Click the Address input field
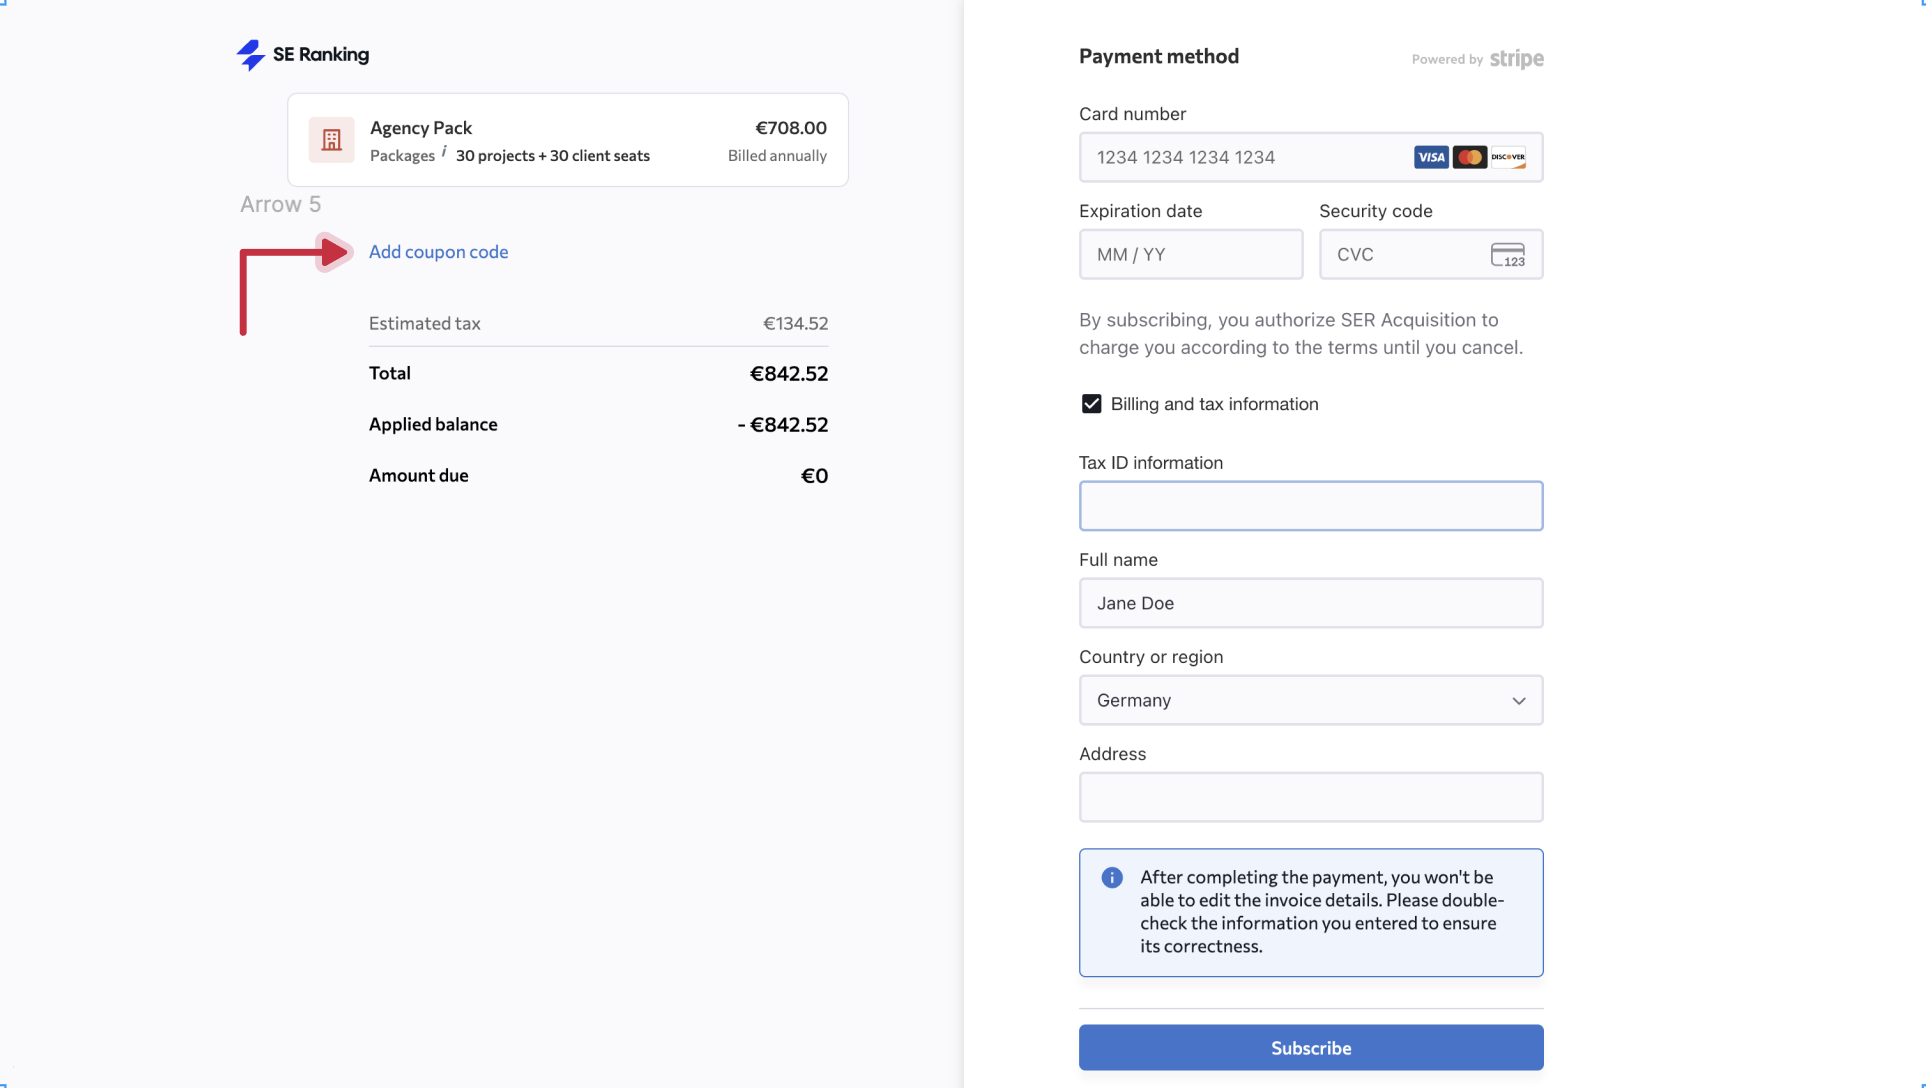The image size is (1926, 1088). tap(1310, 797)
